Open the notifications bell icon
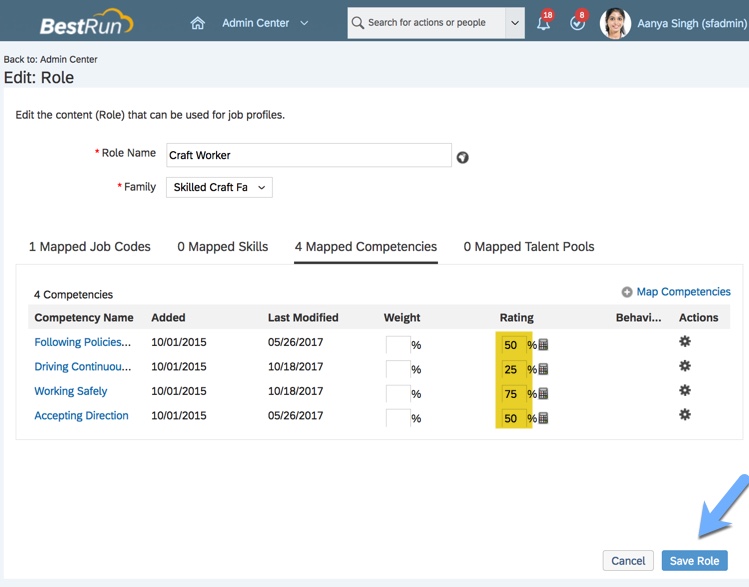This screenshot has width=749, height=587. [x=543, y=23]
